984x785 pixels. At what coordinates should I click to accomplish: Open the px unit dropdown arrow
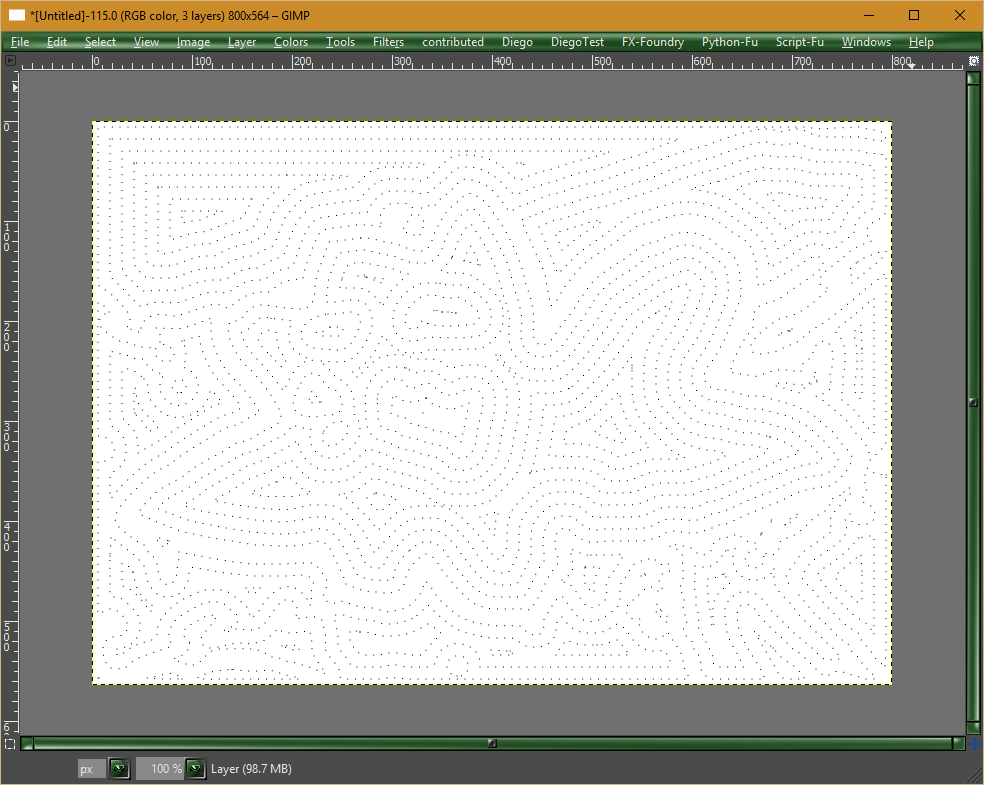(x=119, y=769)
